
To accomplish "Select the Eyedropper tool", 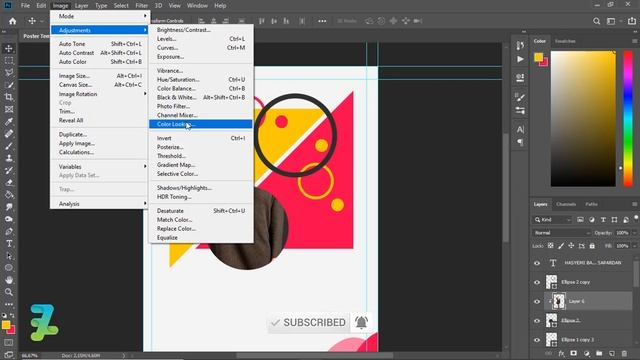I will point(9,121).
